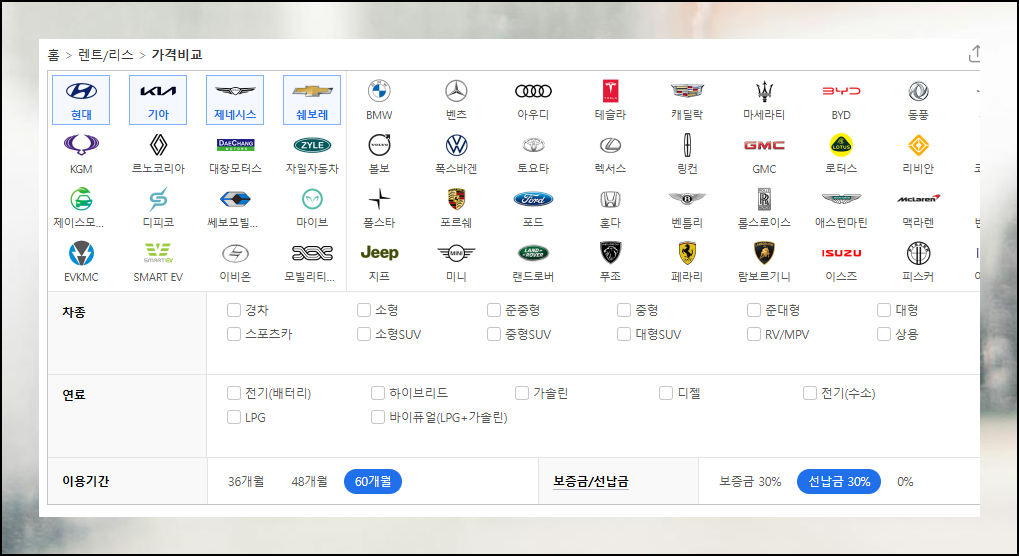Pick the Land Rover (랜드로버) logo
This screenshot has height=556, width=1019.
pyautogui.click(x=533, y=253)
